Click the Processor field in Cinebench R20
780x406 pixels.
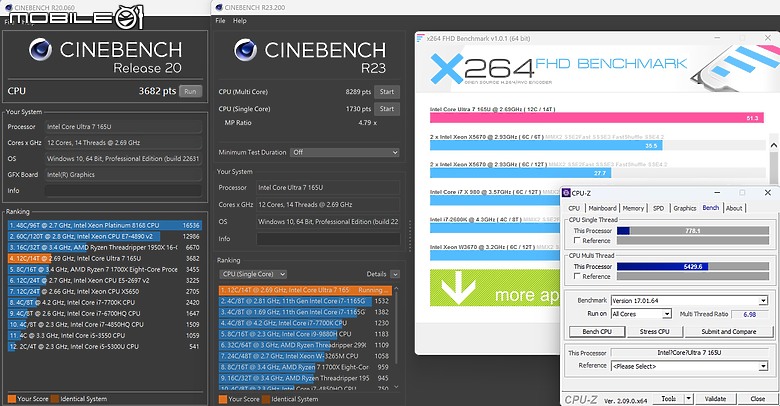click(123, 127)
